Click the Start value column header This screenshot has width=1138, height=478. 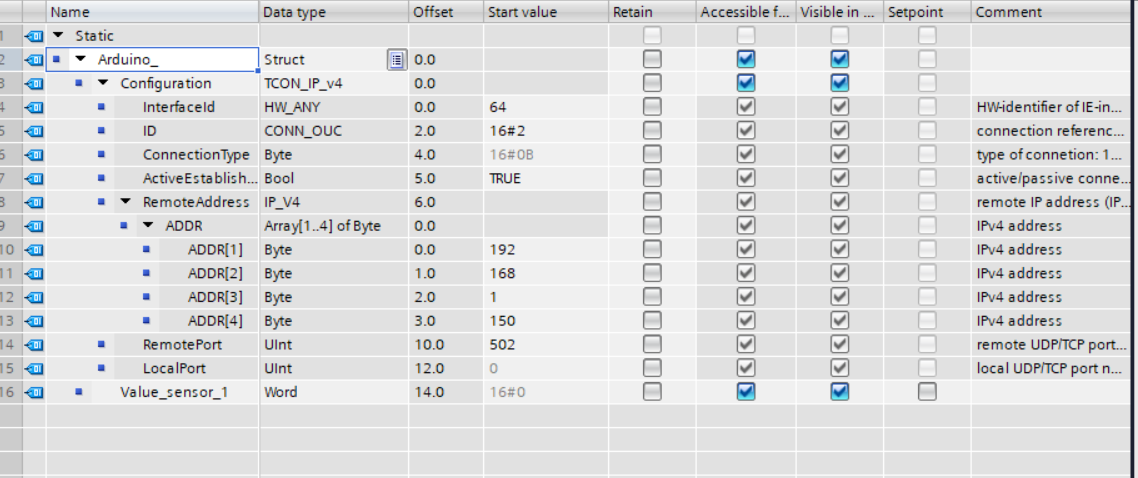coord(546,12)
